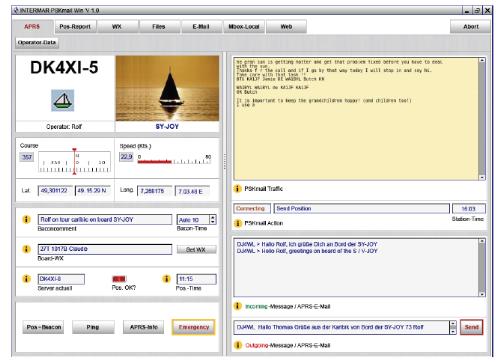The image size is (500, 363).
Task: Click the decimal latitude field 49,301122
Action: pos(55,191)
